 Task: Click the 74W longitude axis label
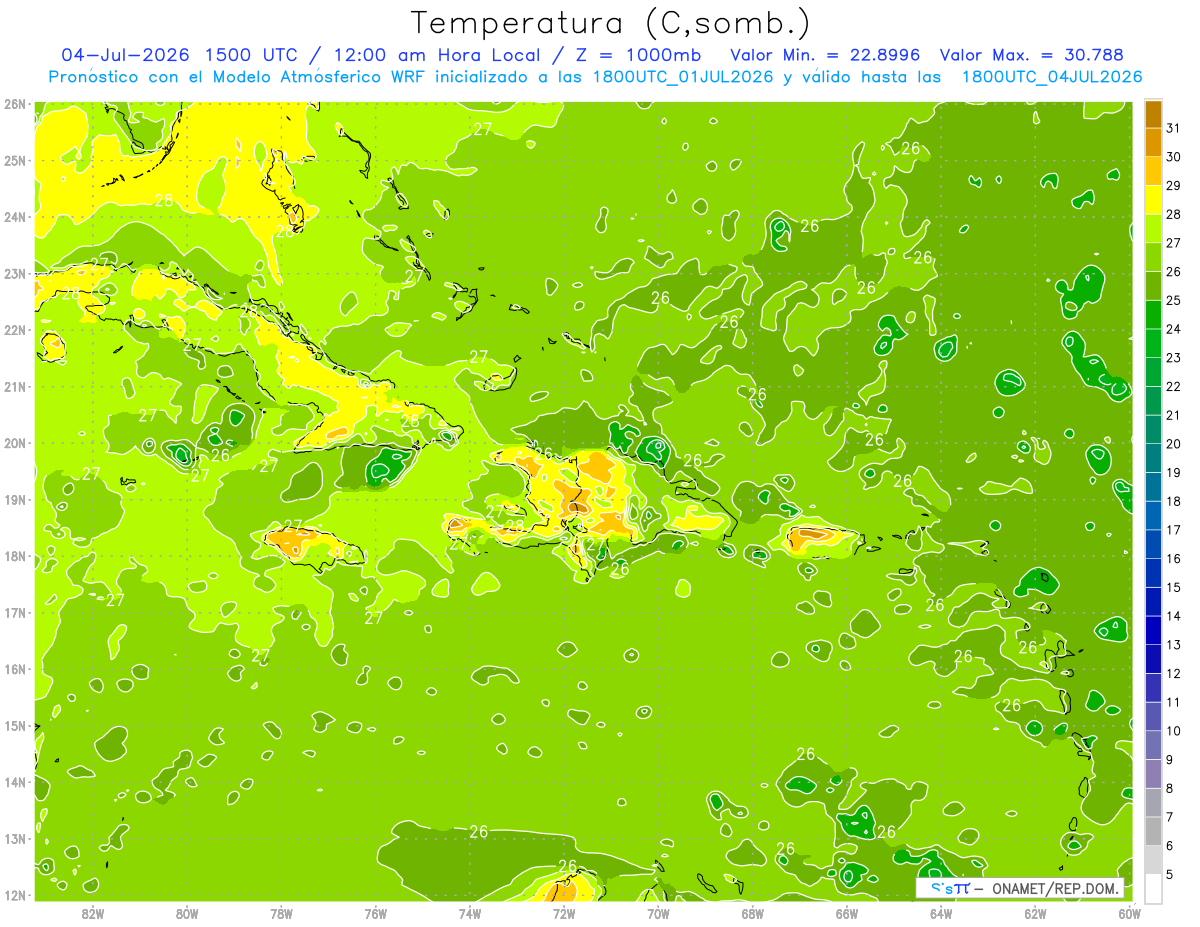pos(469,913)
